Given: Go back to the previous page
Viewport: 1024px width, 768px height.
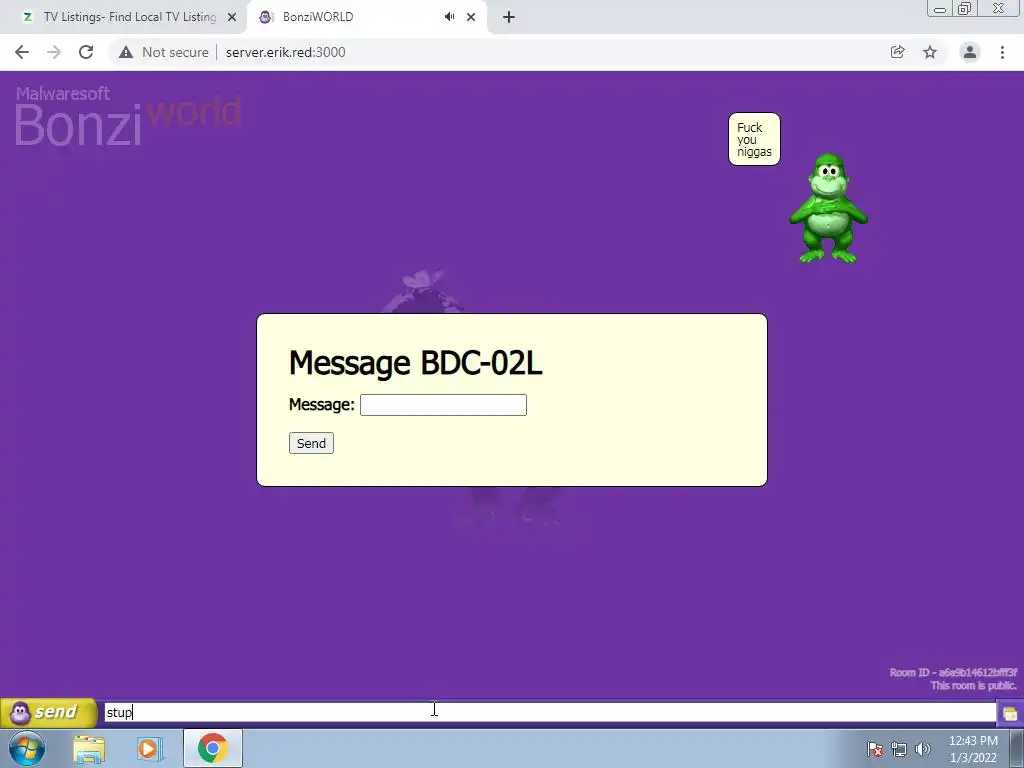Looking at the screenshot, I should click(22, 52).
